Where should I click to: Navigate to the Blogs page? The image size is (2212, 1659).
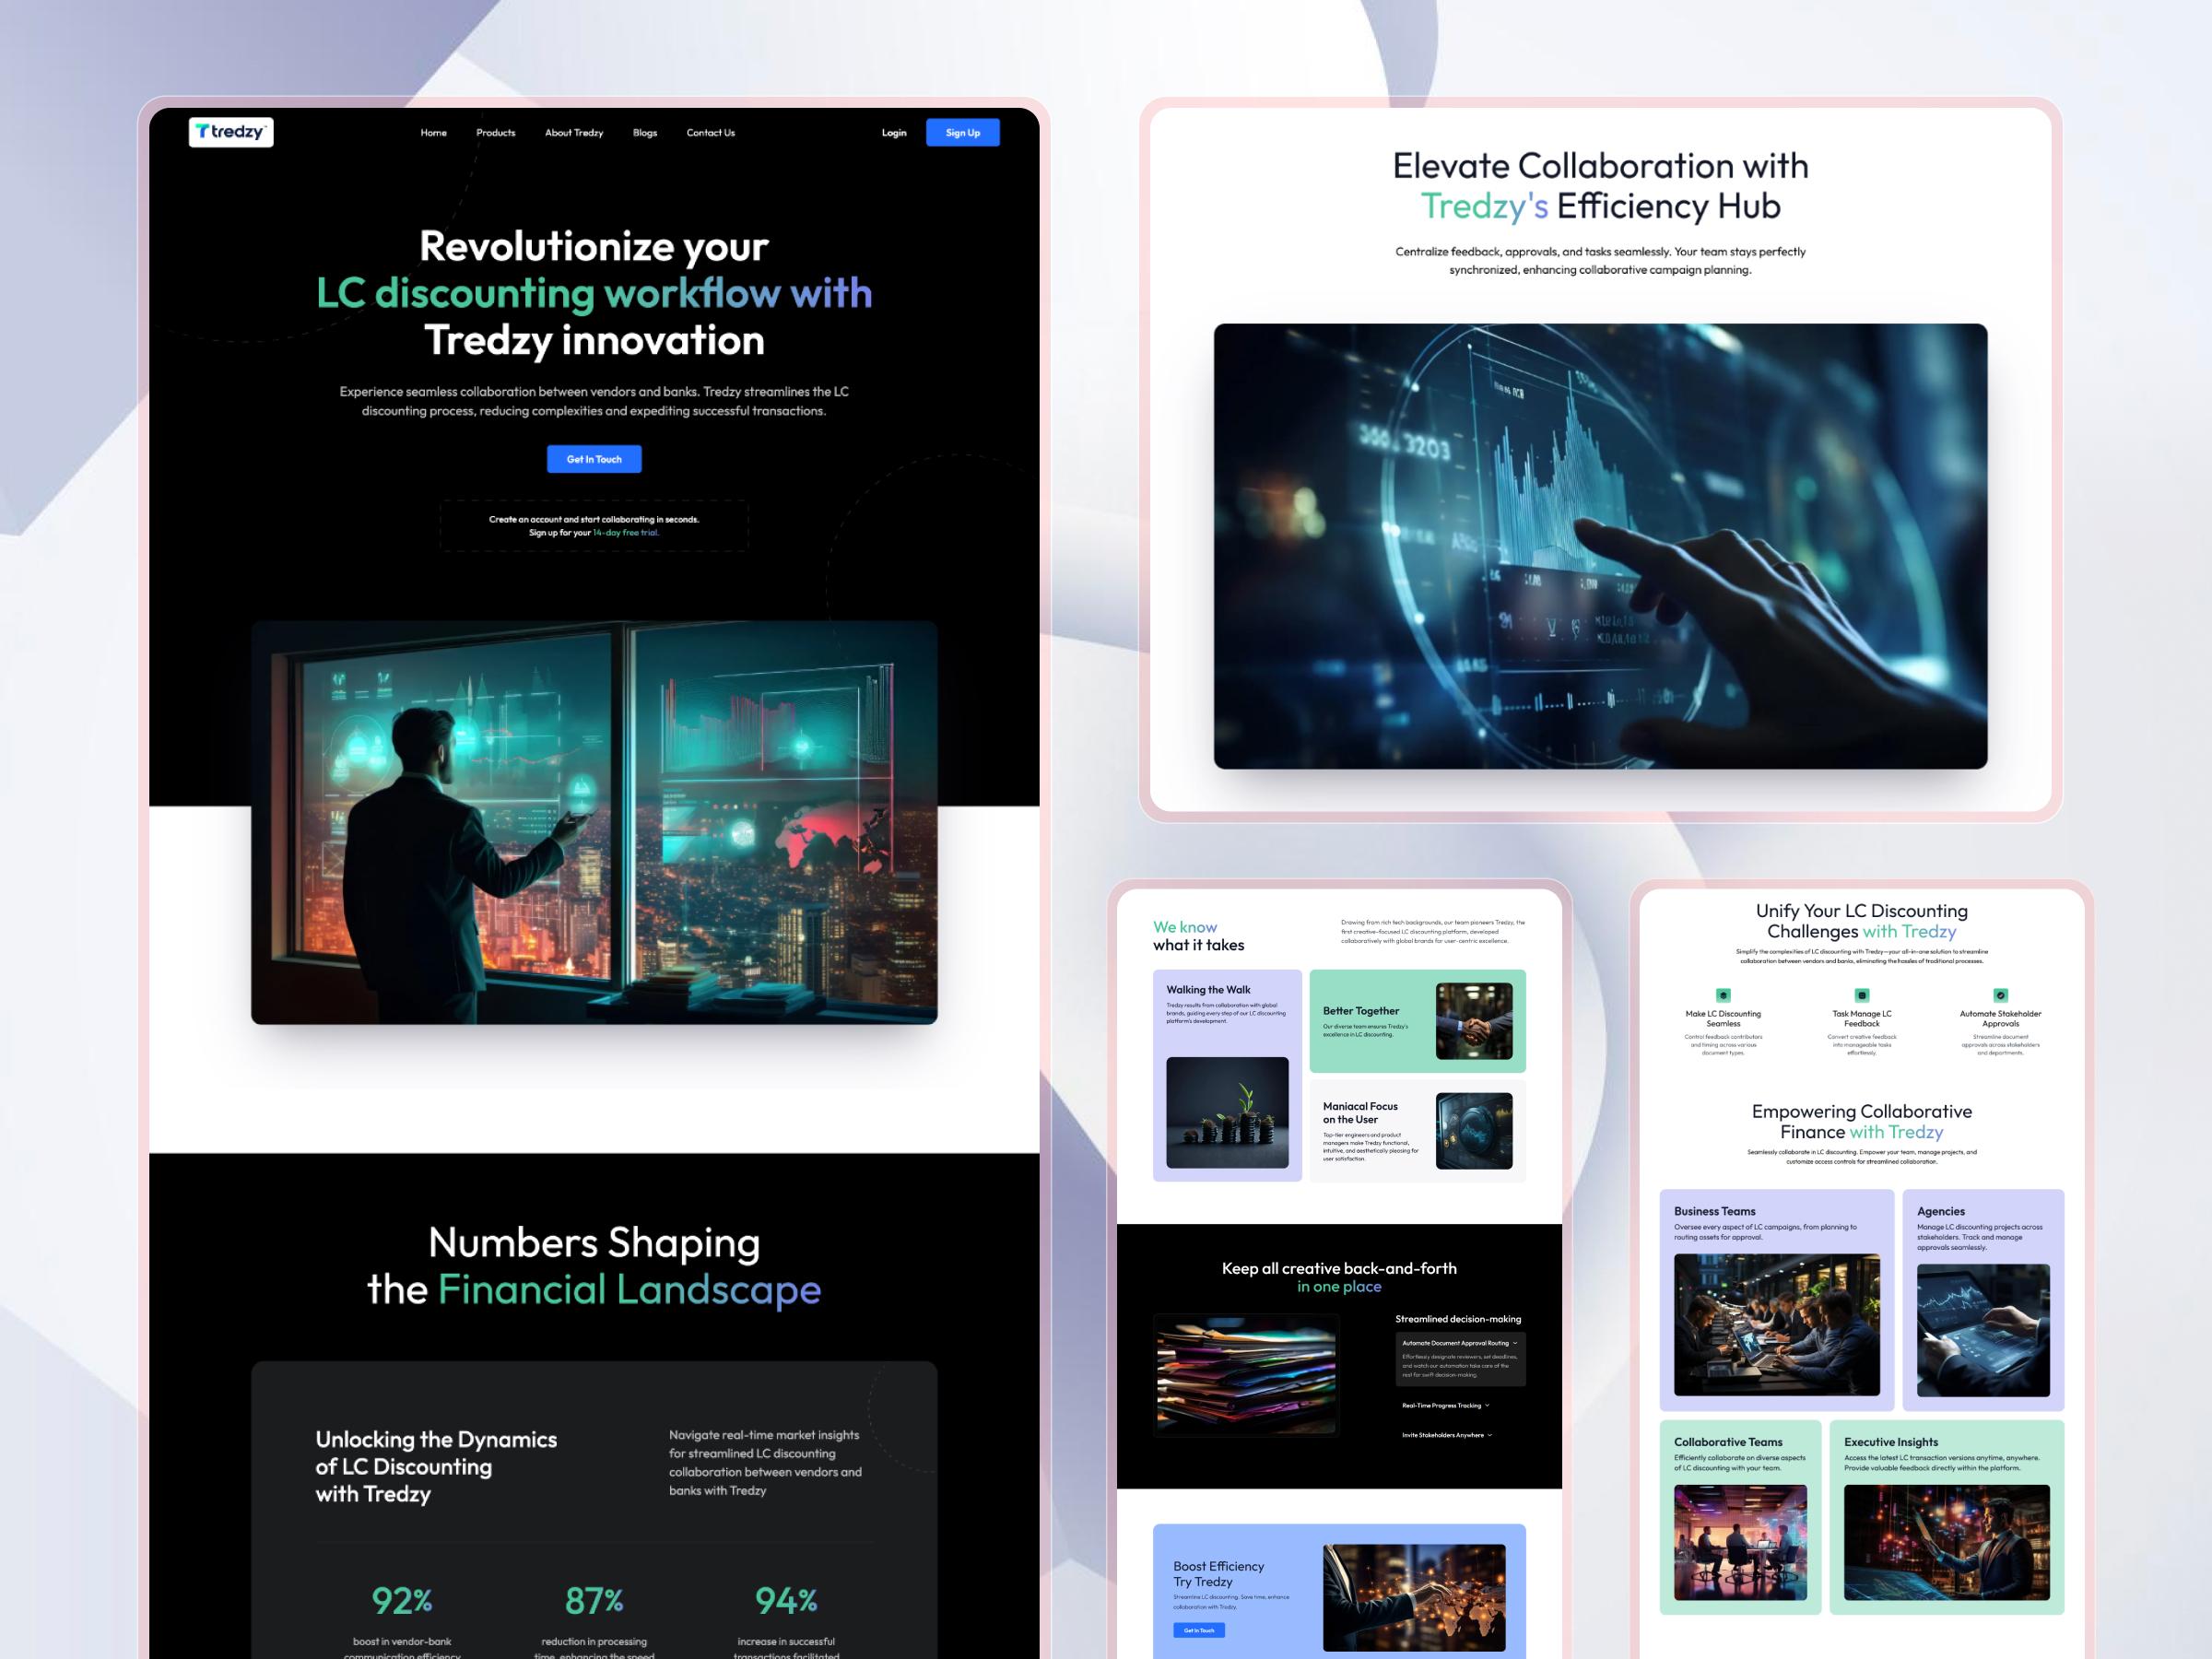tap(645, 132)
